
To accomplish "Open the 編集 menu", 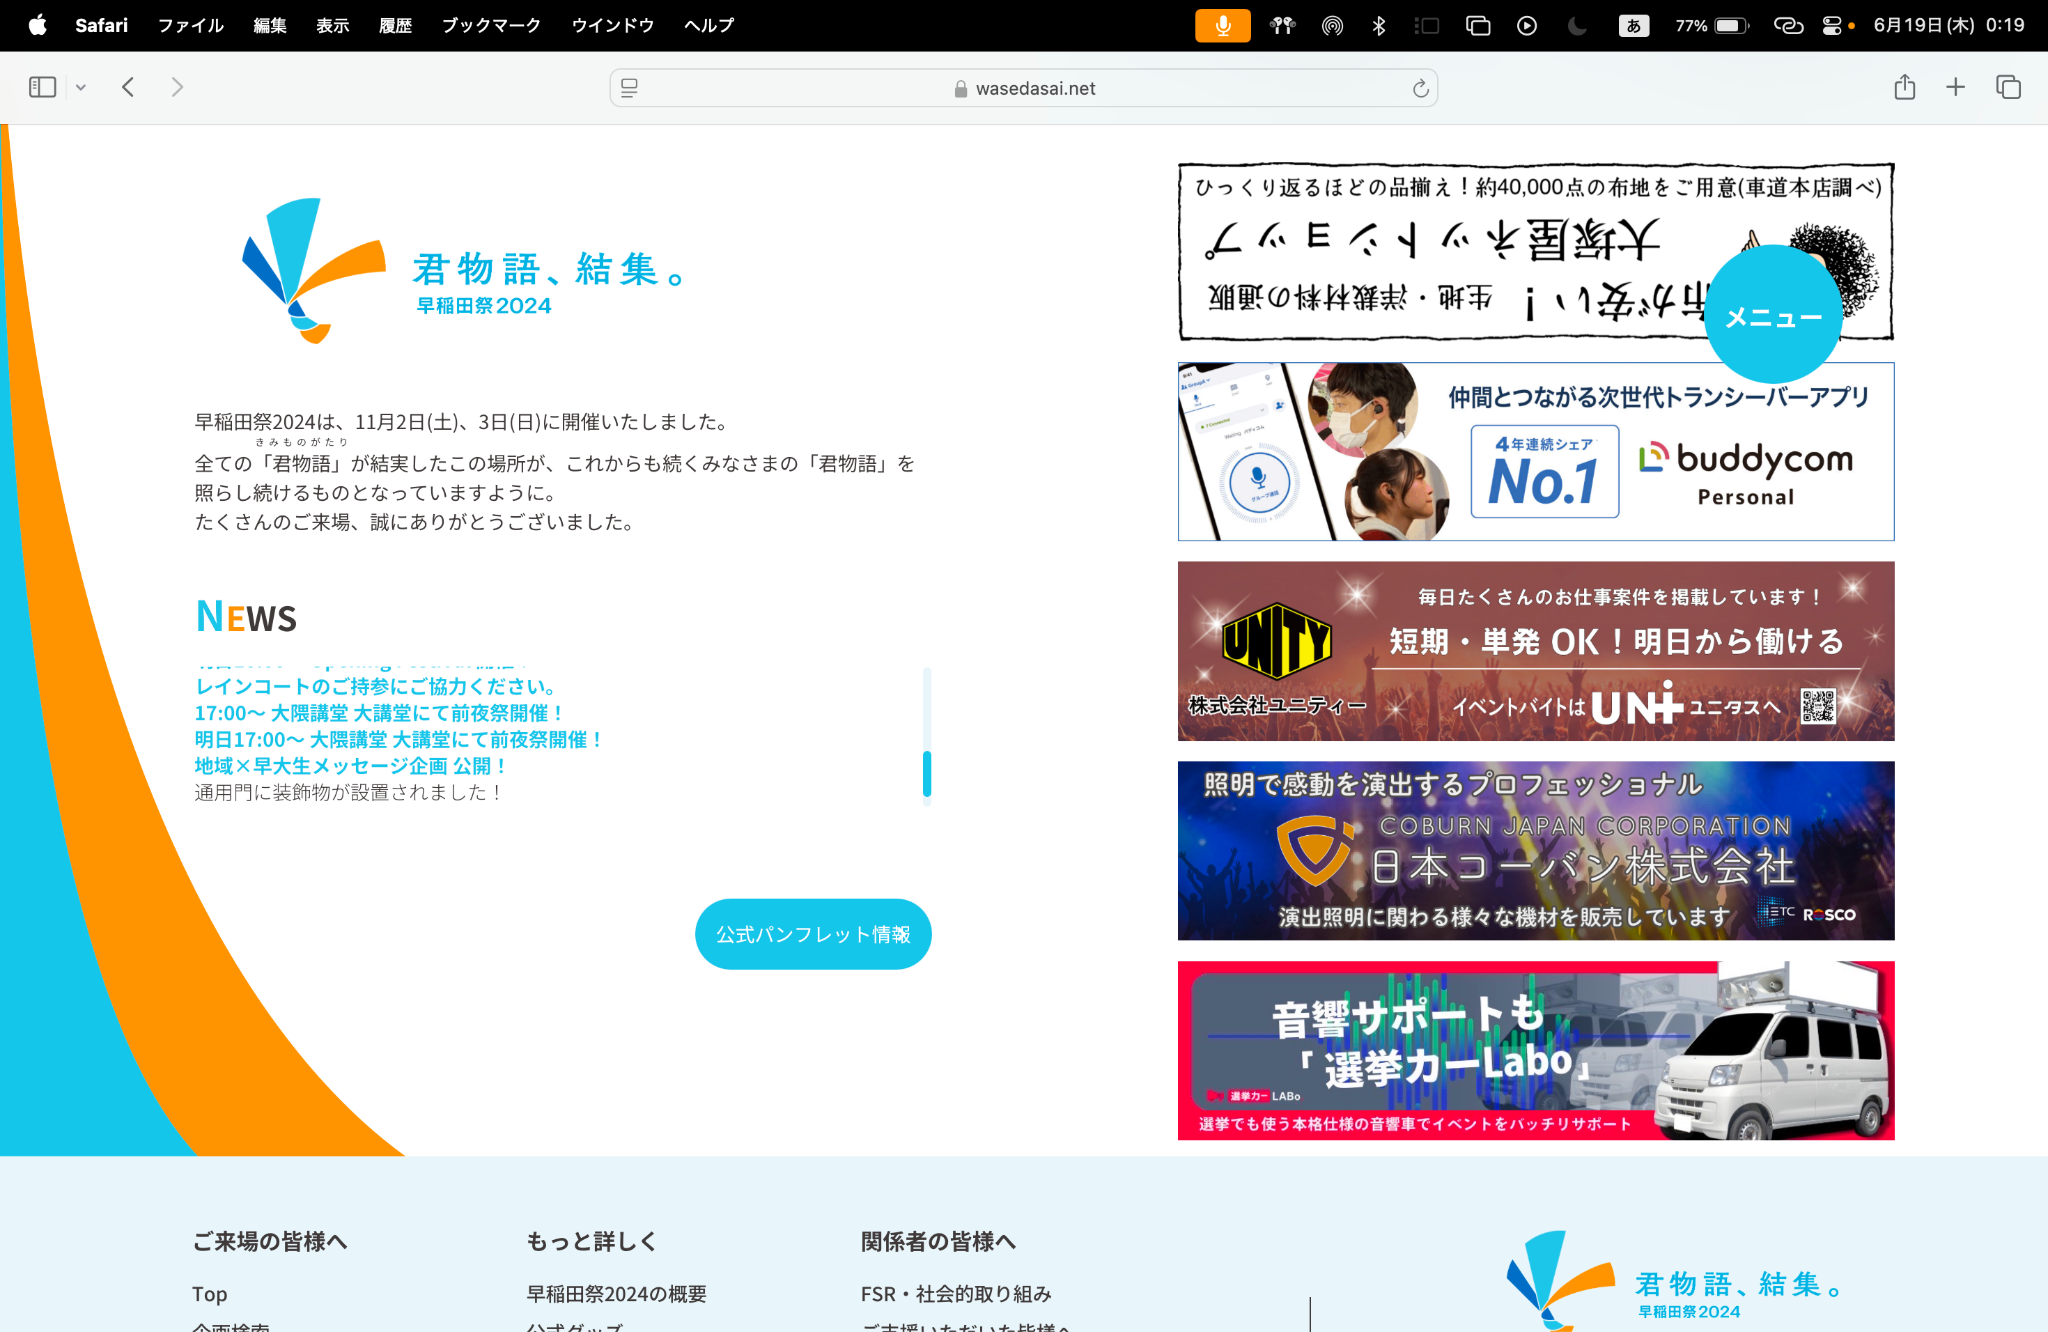I will coord(270,25).
